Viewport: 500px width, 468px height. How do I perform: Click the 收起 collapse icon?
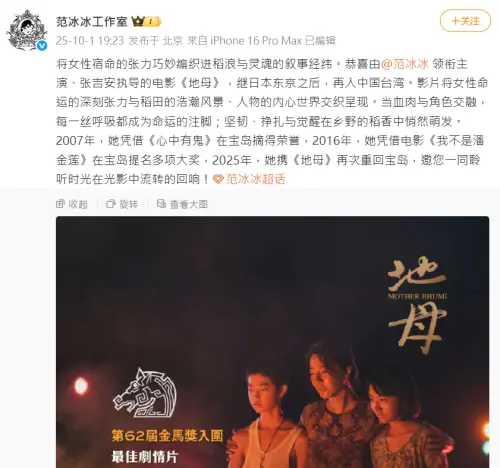point(60,204)
